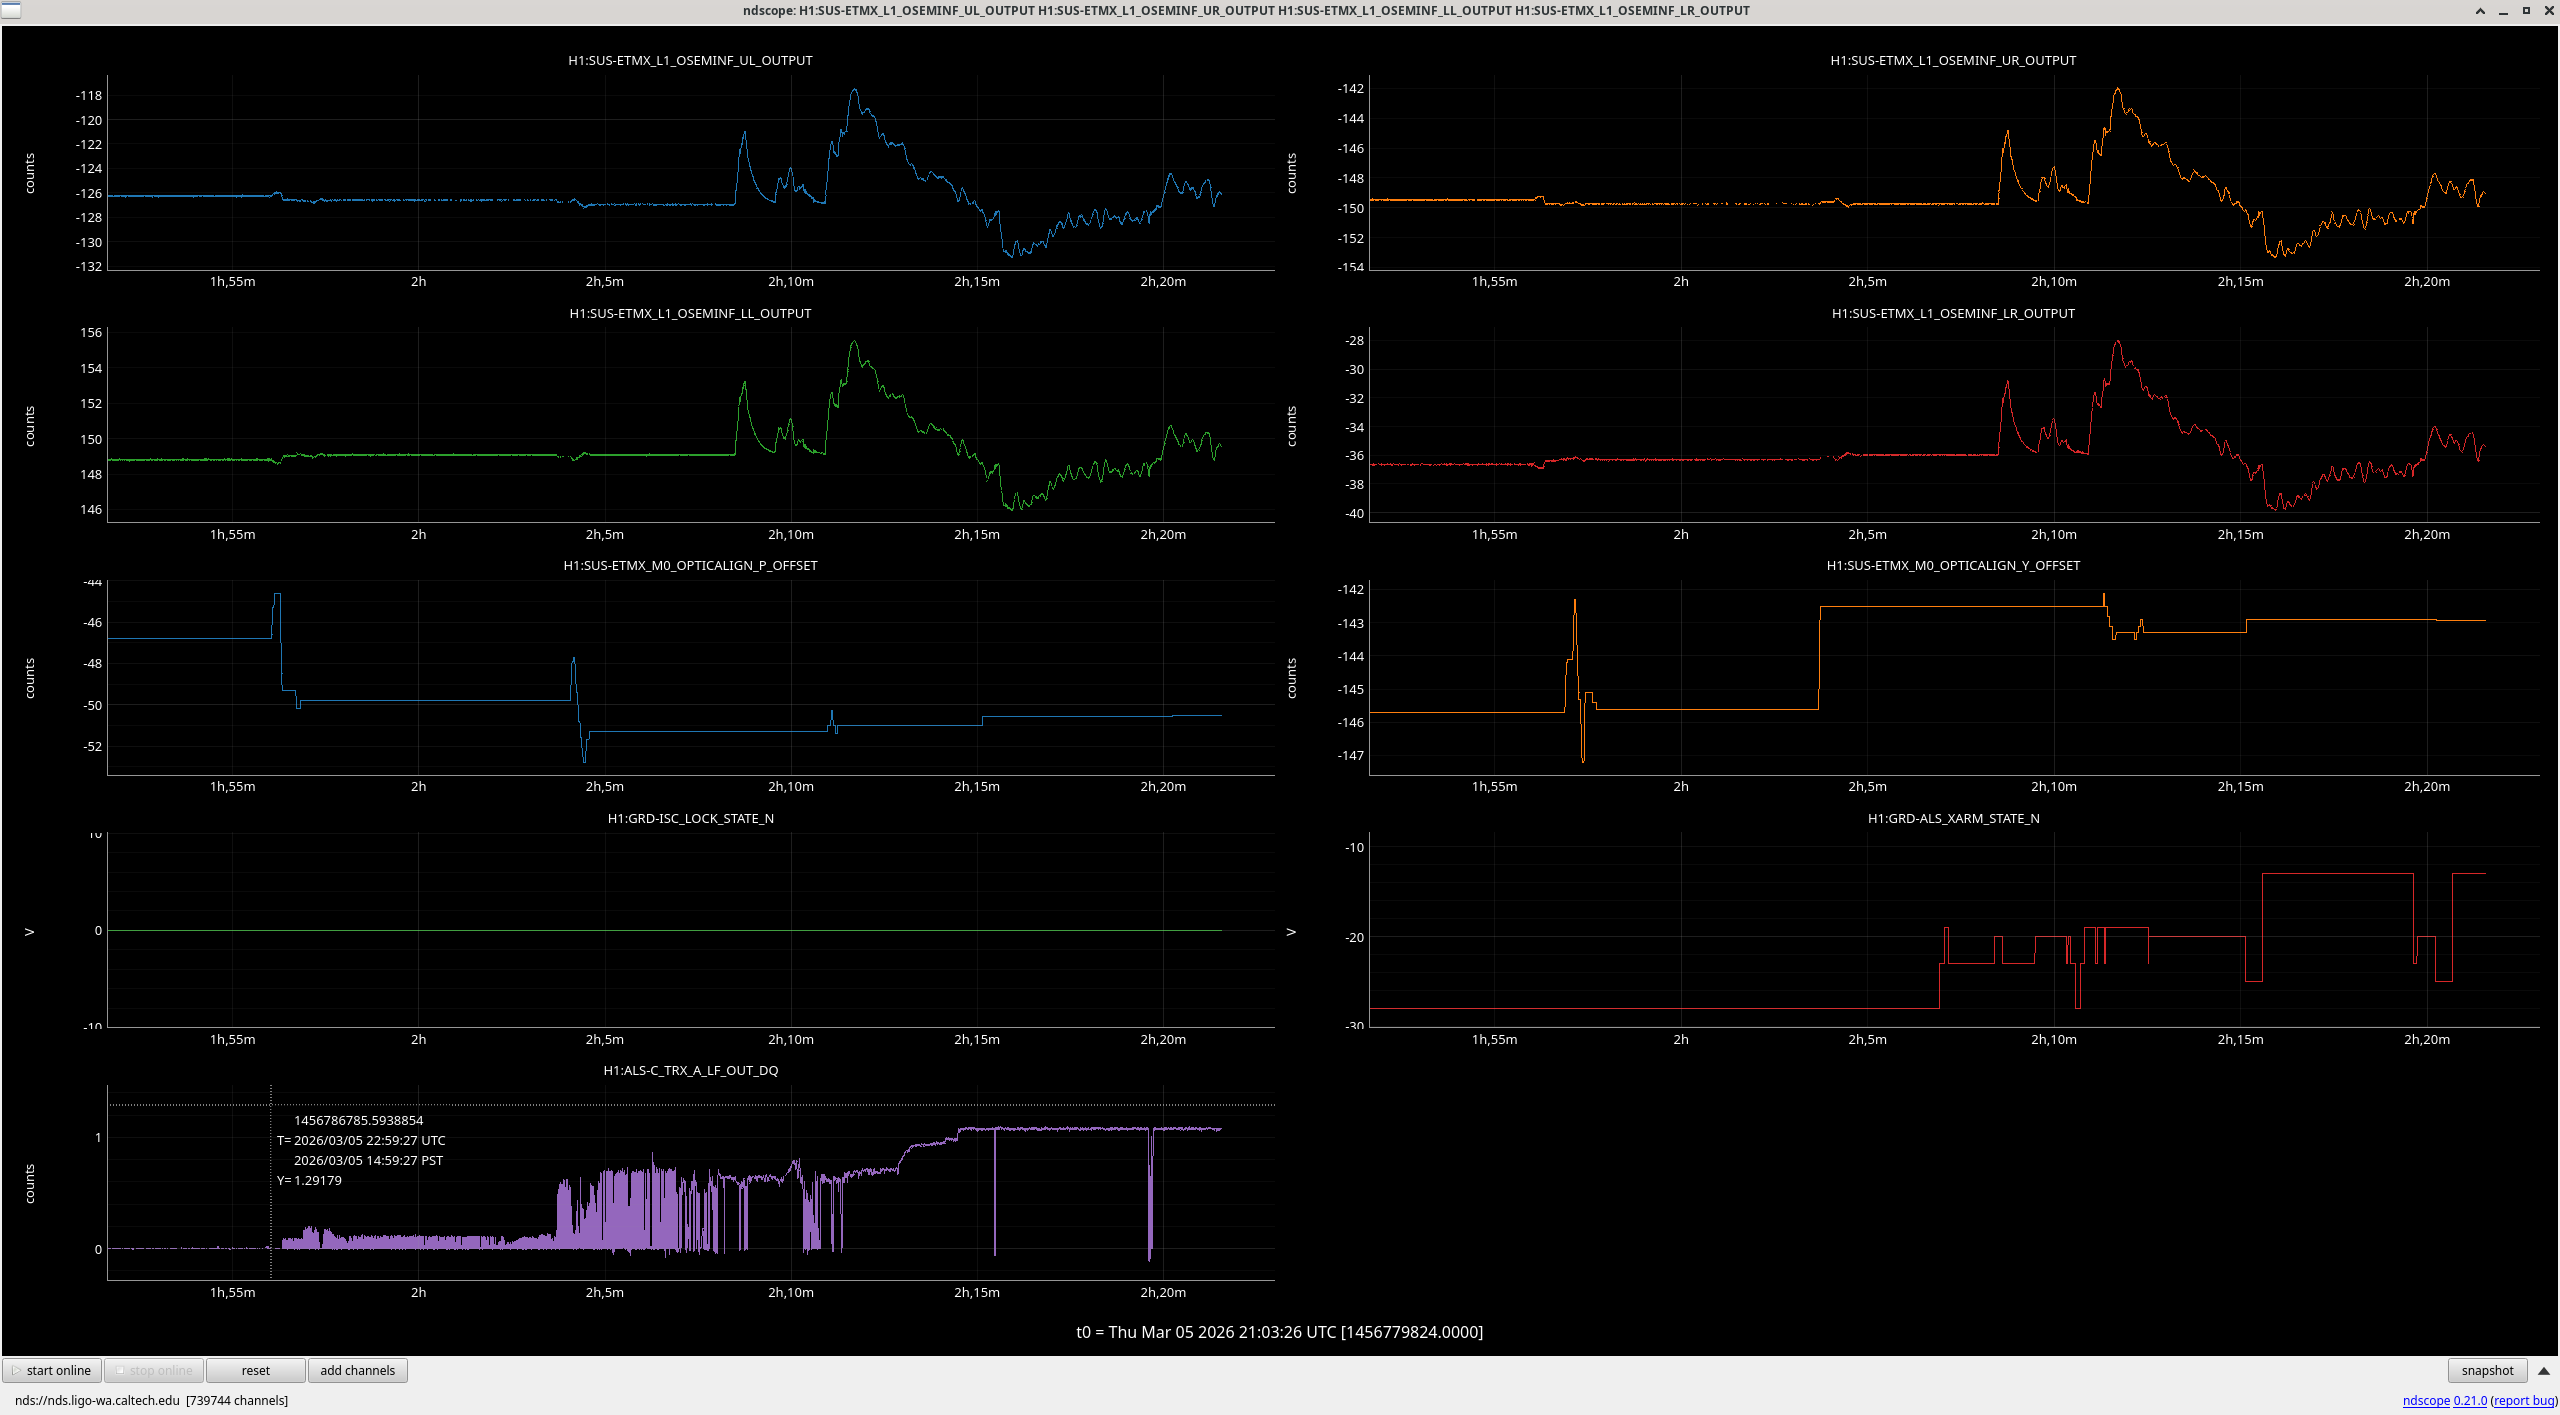This screenshot has width=2560, height=1415.
Task: Open the add channels dialog
Action: coord(357,1370)
